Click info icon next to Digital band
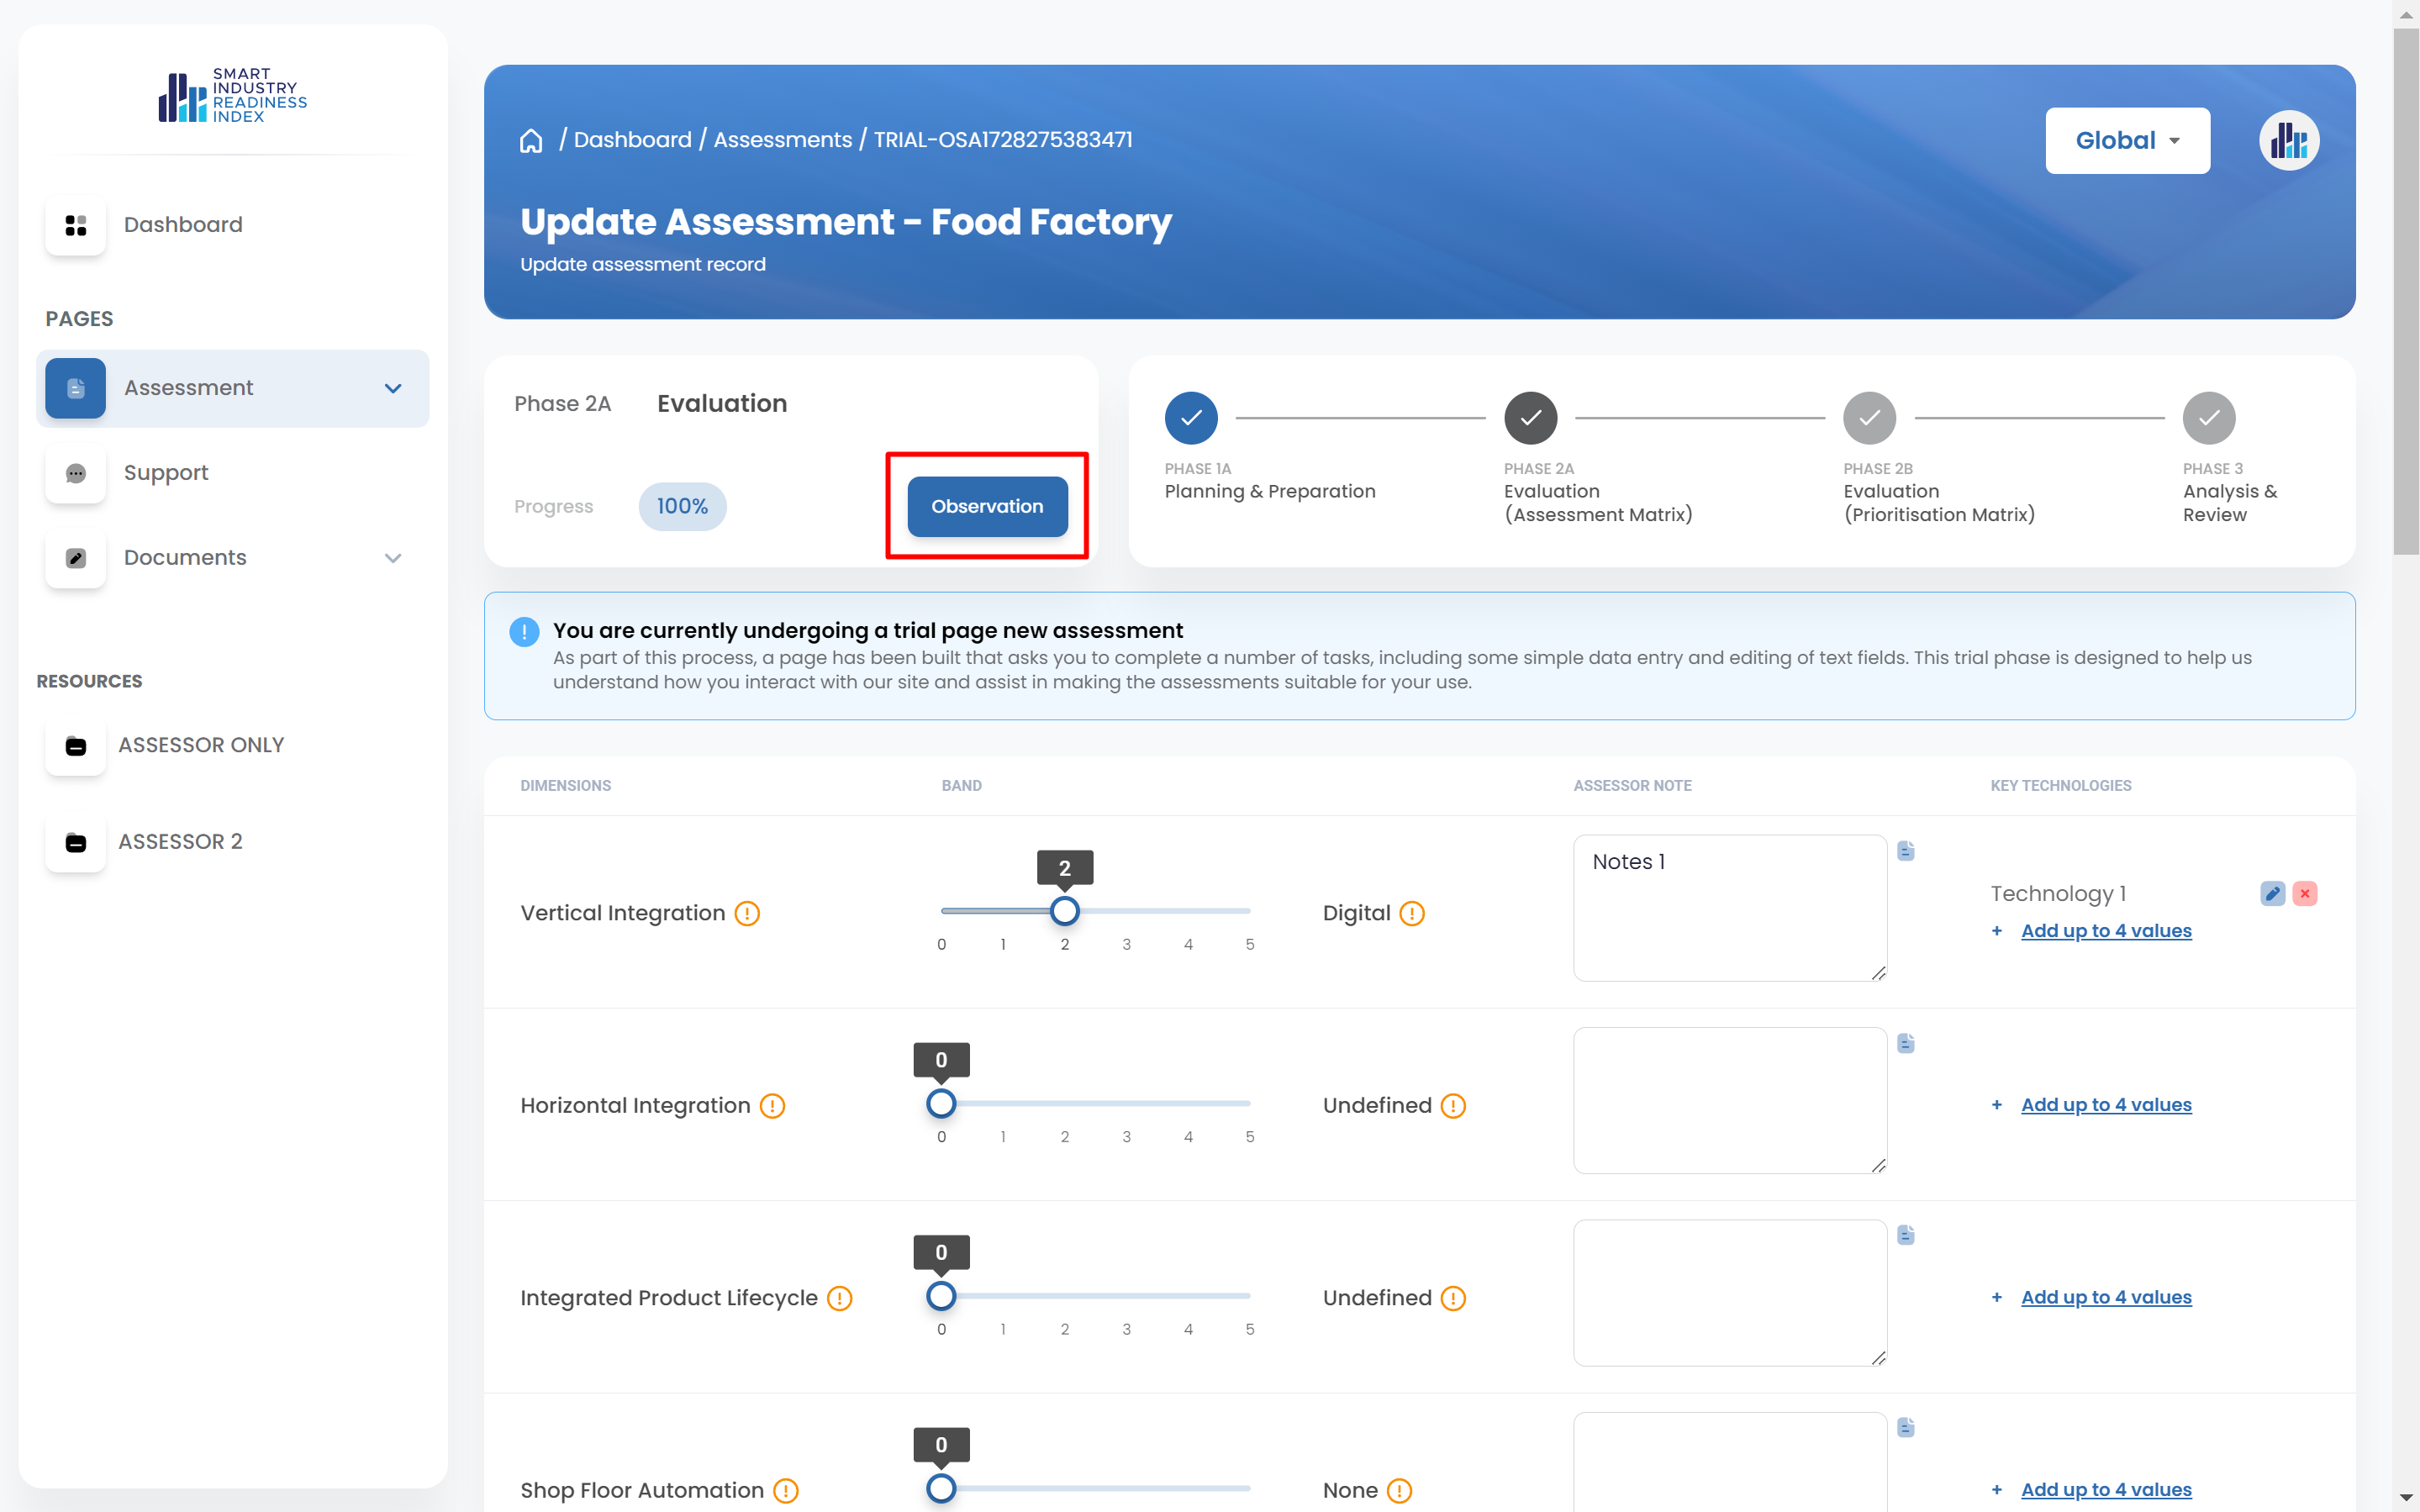Viewport: 2420px width, 1512px height. (1412, 913)
